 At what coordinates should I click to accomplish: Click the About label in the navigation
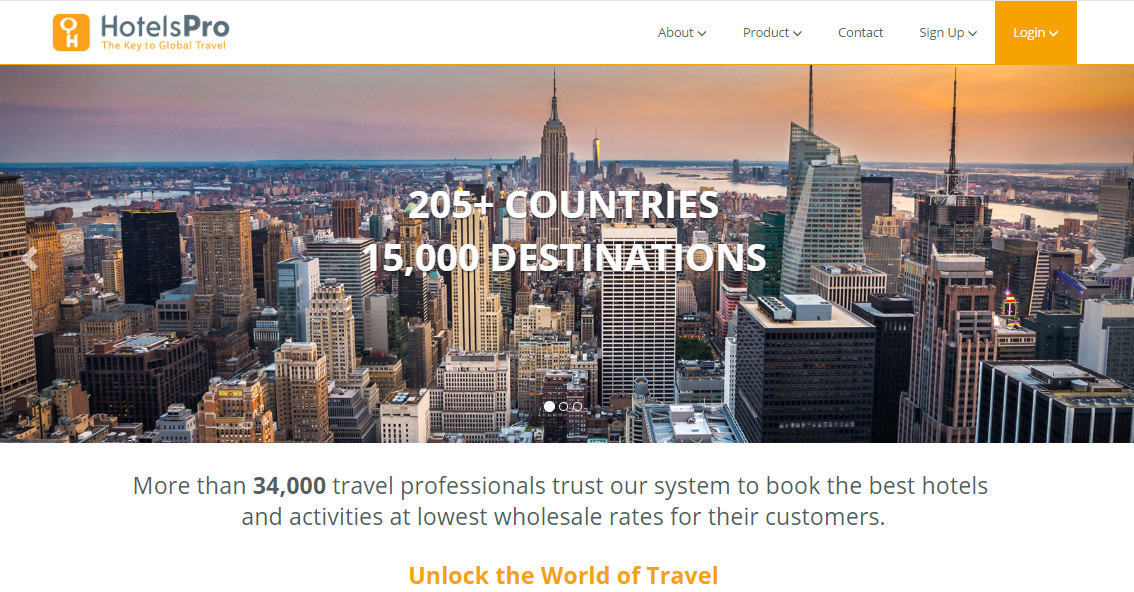pyautogui.click(x=675, y=33)
